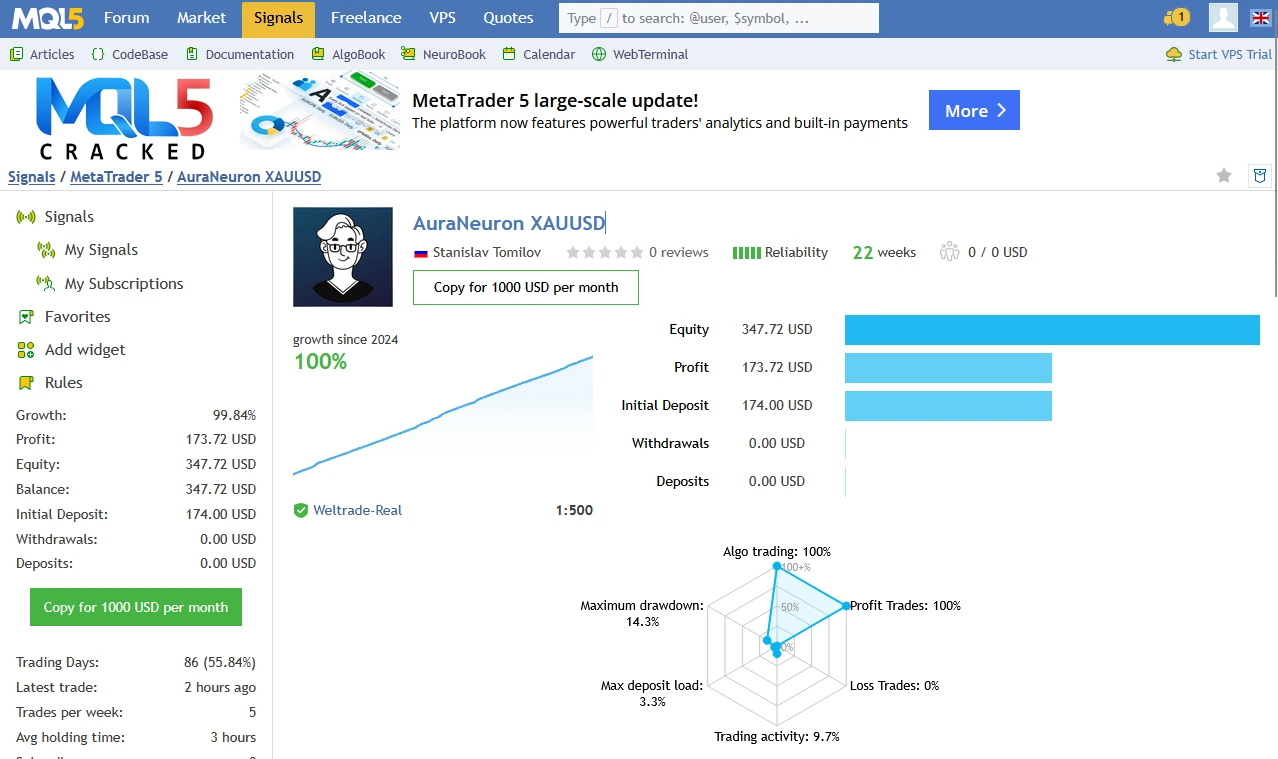Click the signal author avatar thumbnail
The height and width of the screenshot is (759, 1278).
click(x=343, y=257)
